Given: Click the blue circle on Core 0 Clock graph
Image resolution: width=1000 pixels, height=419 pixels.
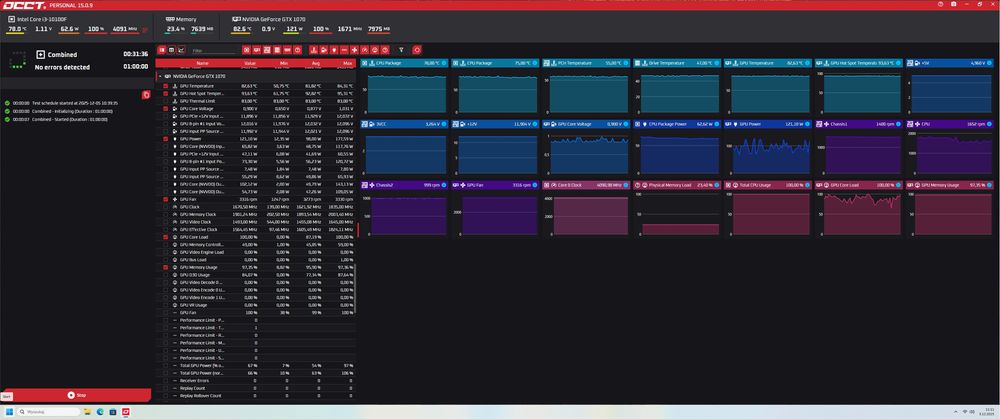Looking at the screenshot, I should click(626, 185).
